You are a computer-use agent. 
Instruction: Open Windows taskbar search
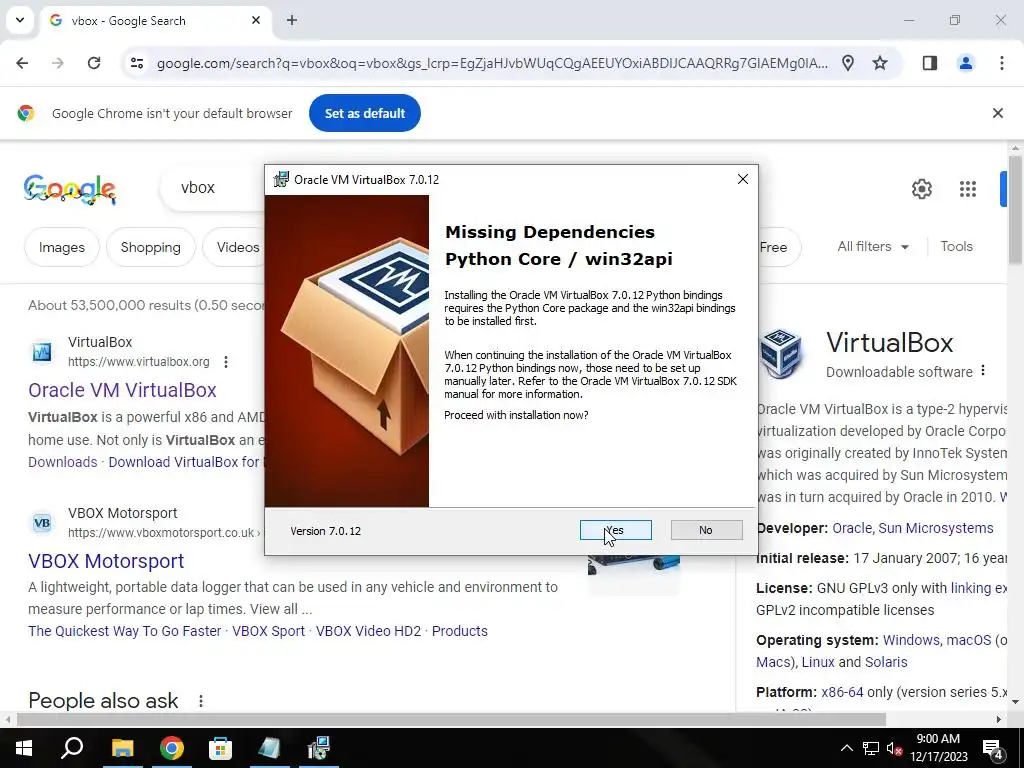coord(72,748)
